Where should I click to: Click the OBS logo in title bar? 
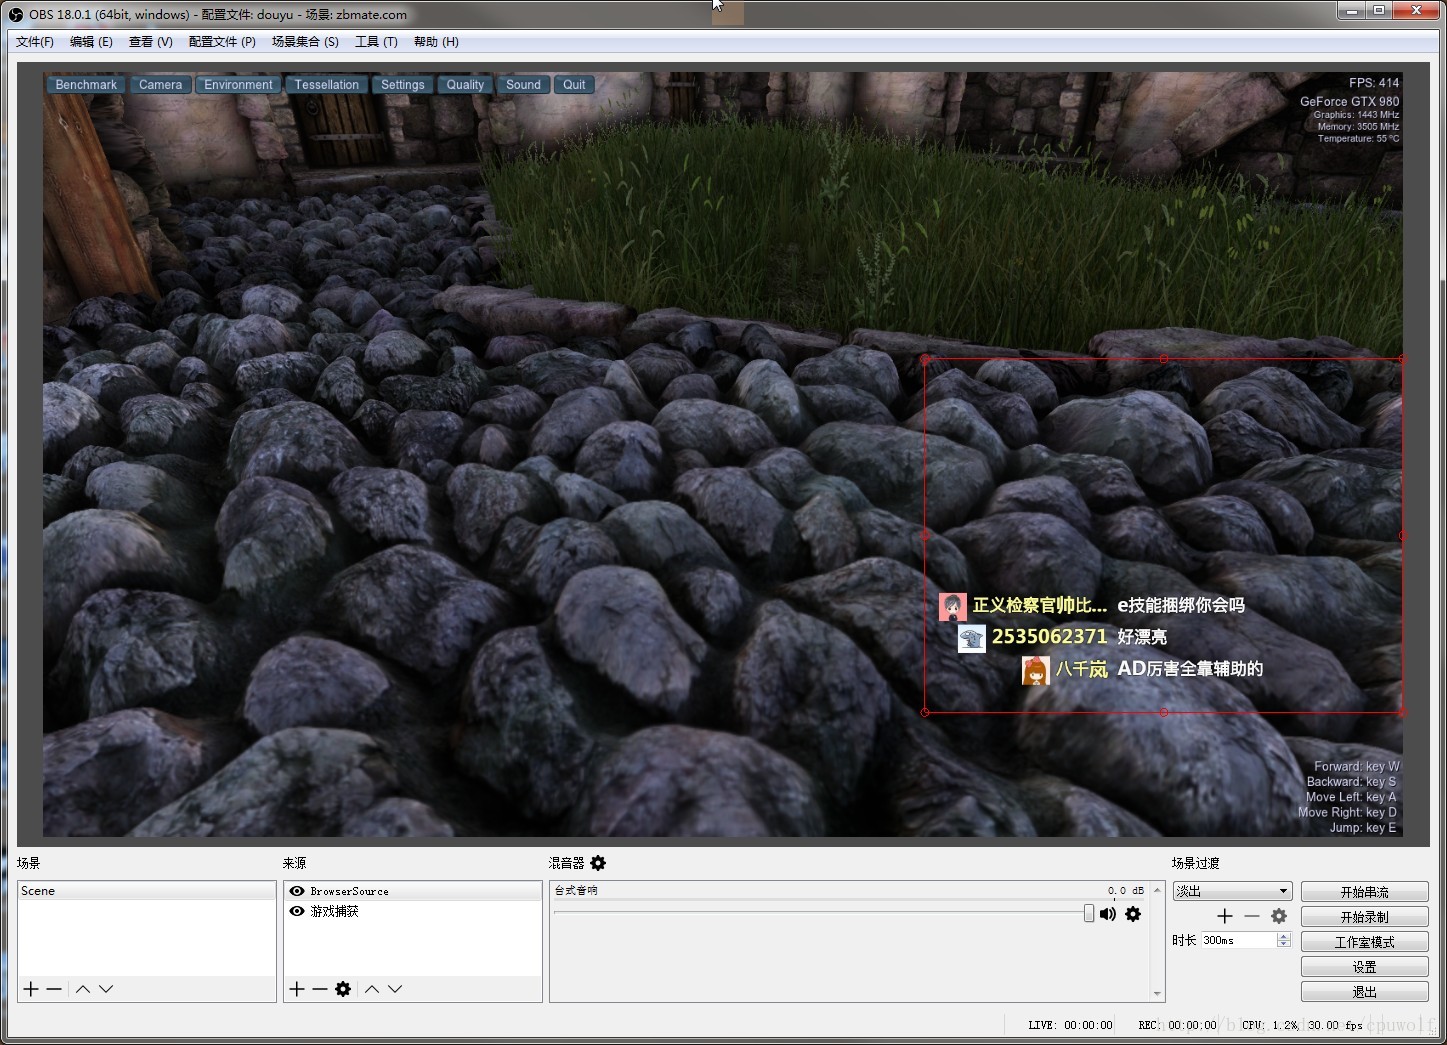[x=15, y=14]
